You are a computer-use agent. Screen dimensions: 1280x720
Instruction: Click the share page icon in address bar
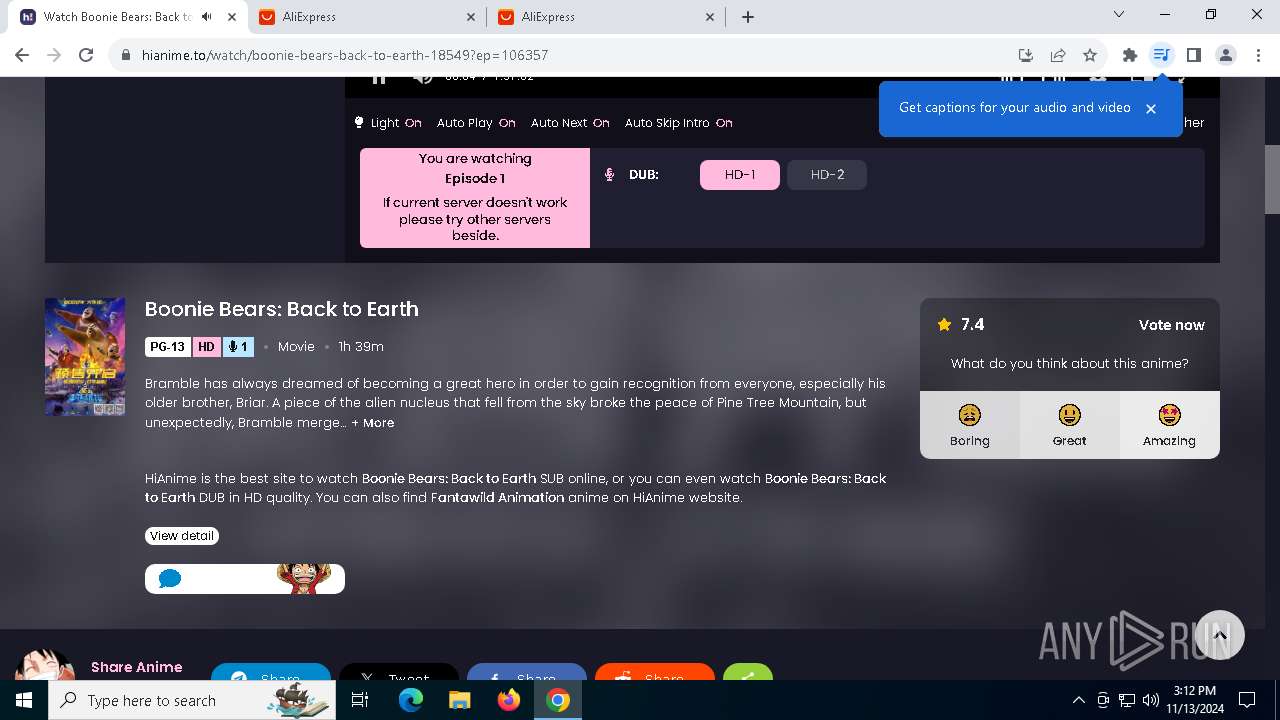tap(1058, 55)
